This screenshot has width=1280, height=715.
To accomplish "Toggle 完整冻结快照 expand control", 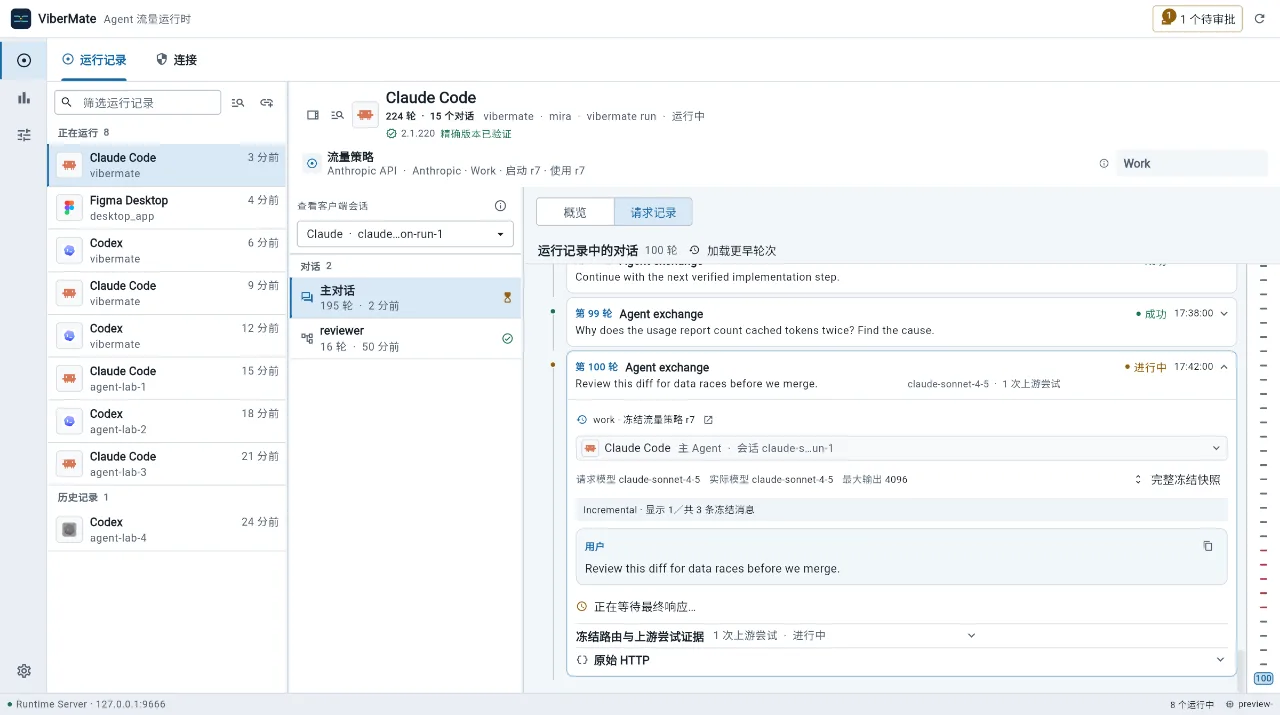I will [1177, 480].
